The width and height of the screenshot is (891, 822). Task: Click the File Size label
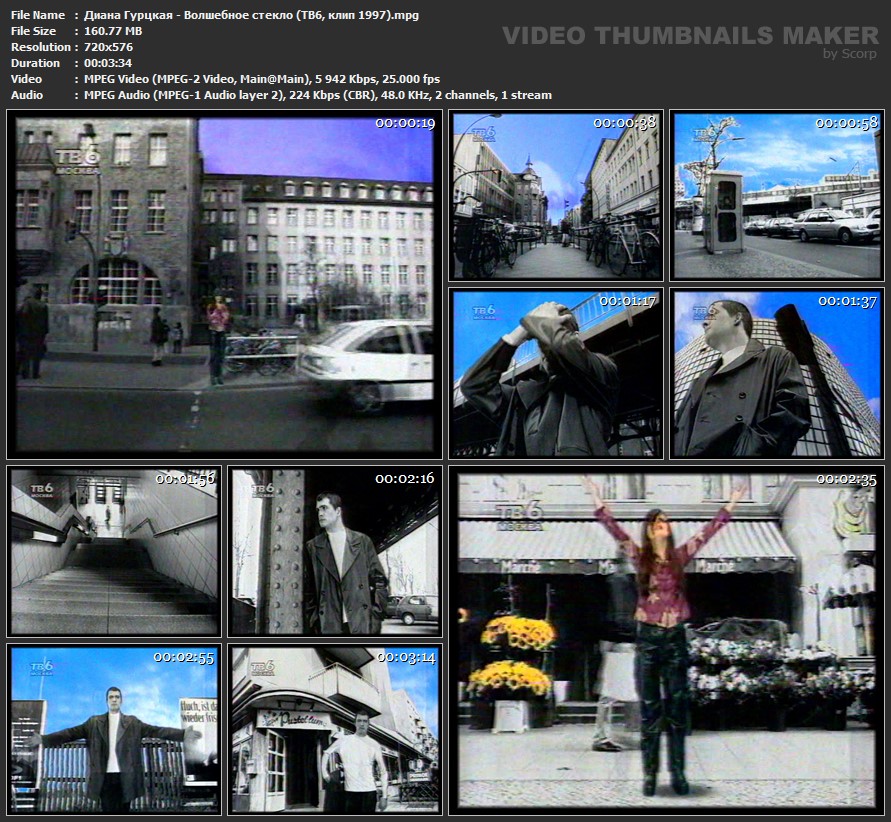click(33, 31)
